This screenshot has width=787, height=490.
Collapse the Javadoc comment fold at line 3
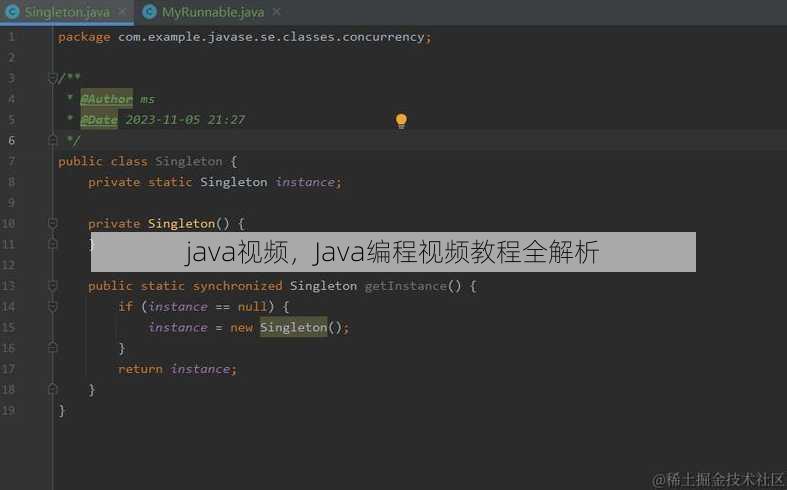[52, 78]
